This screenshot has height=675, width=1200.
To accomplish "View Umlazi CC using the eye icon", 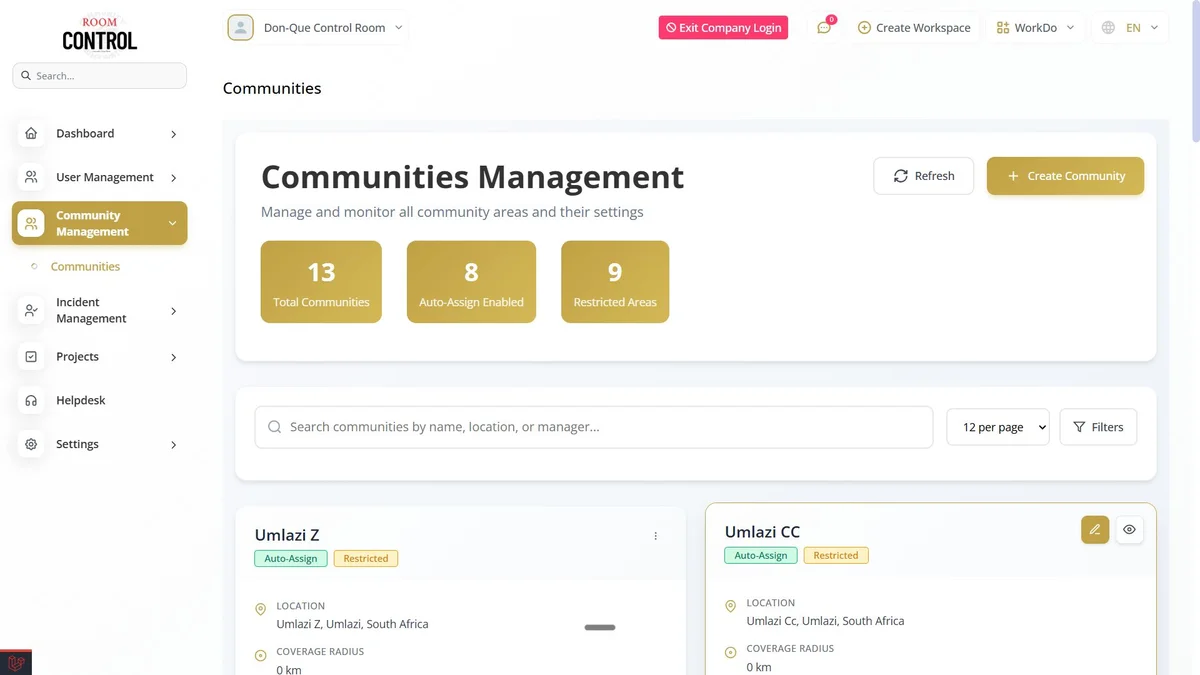I will pyautogui.click(x=1129, y=530).
